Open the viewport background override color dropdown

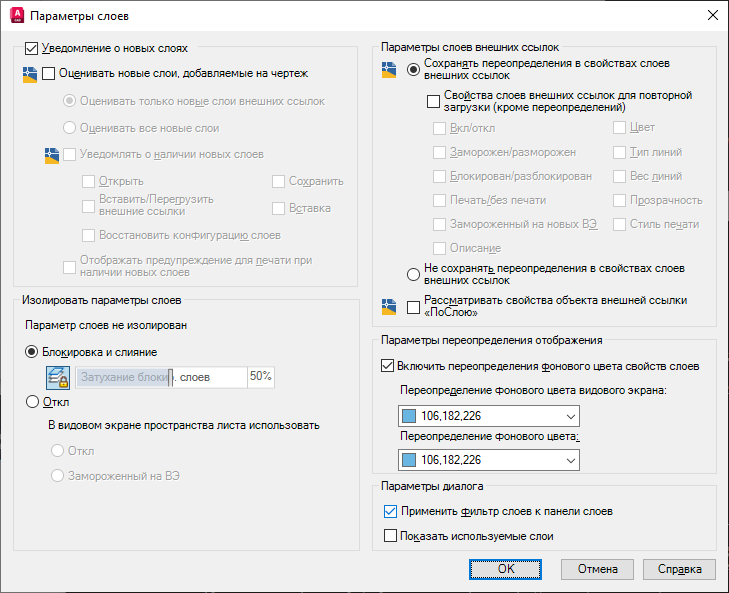click(571, 416)
